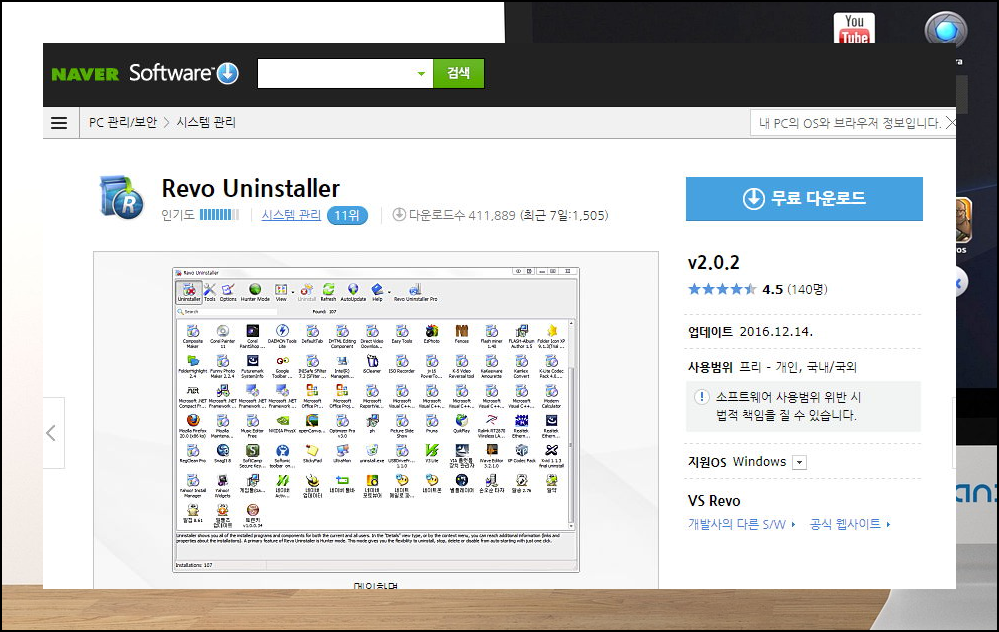The width and height of the screenshot is (999, 632).
Task: Click the NAVER logo
Action: (x=85, y=74)
